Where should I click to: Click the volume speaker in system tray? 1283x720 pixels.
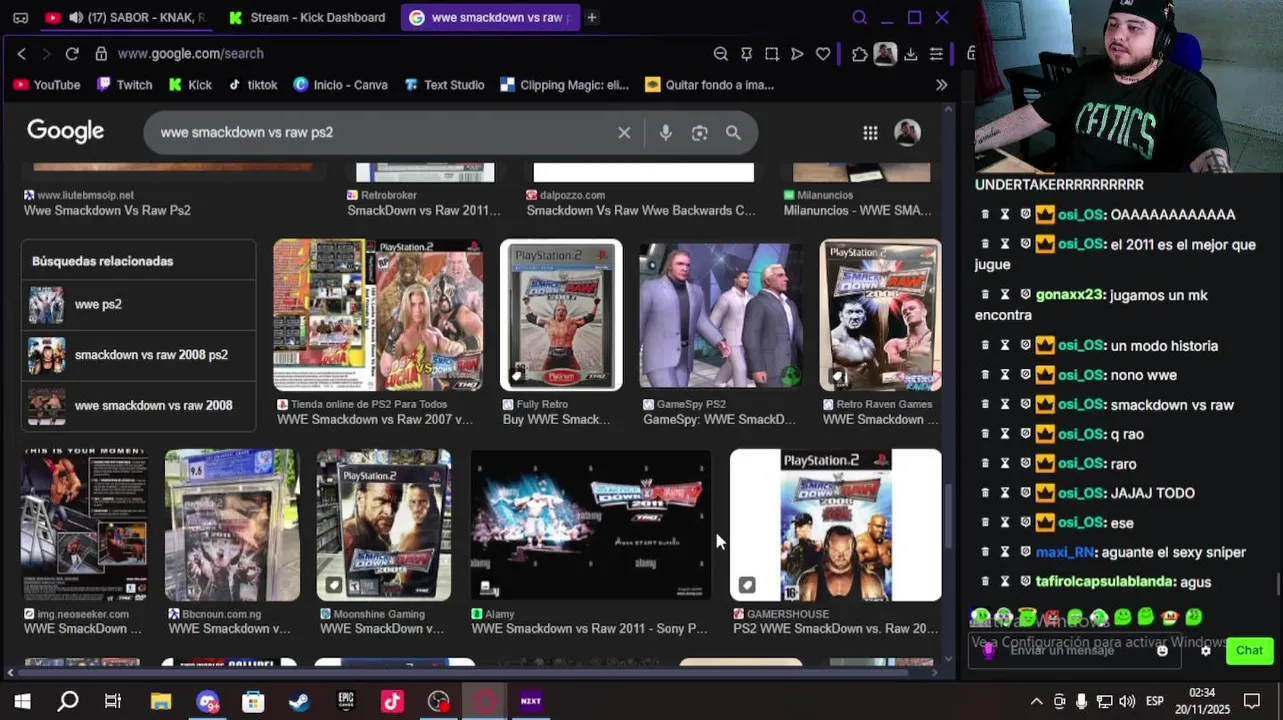1127,701
